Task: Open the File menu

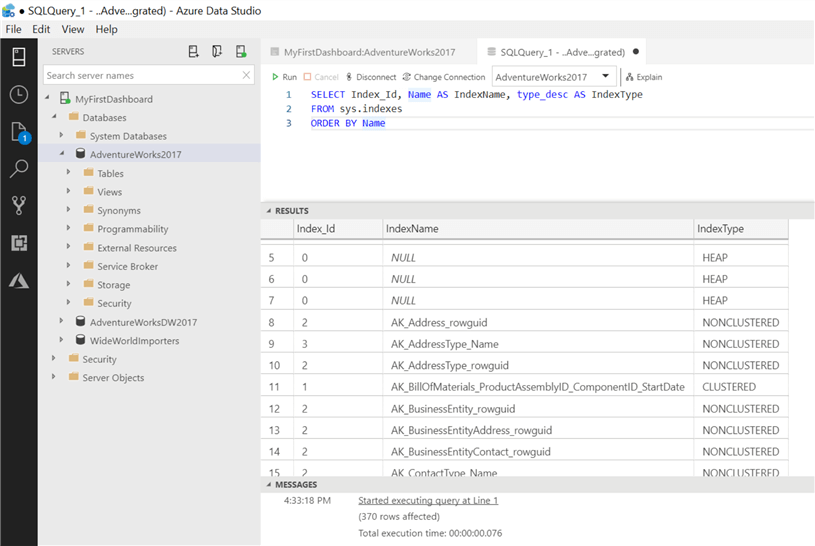Action: (x=14, y=29)
